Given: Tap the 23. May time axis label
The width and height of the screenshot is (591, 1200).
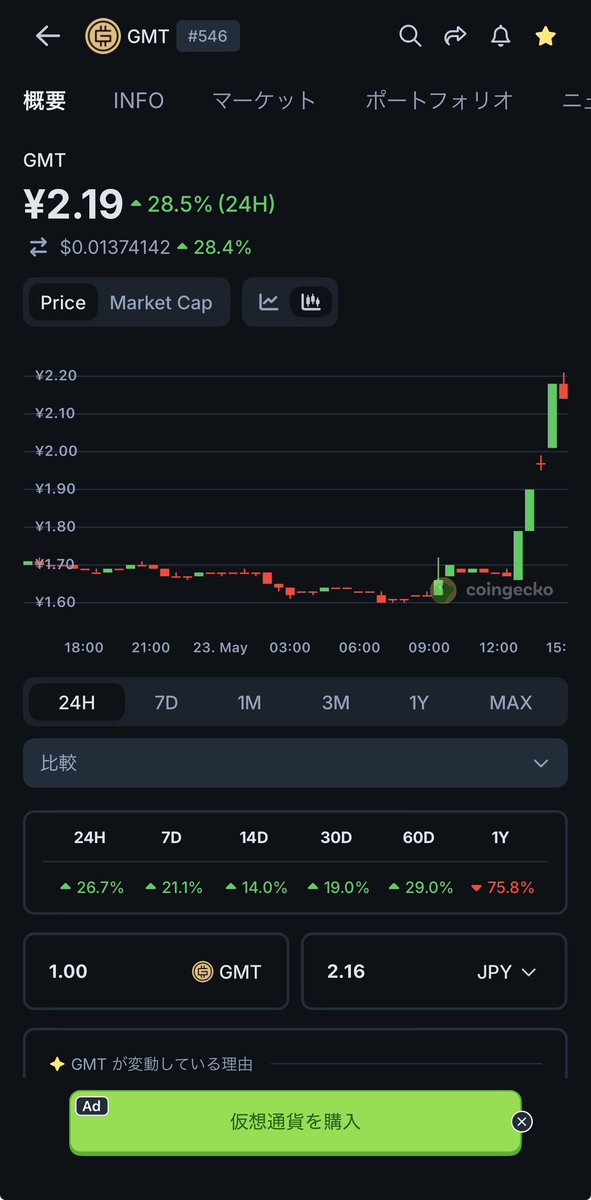Looking at the screenshot, I should [220, 648].
